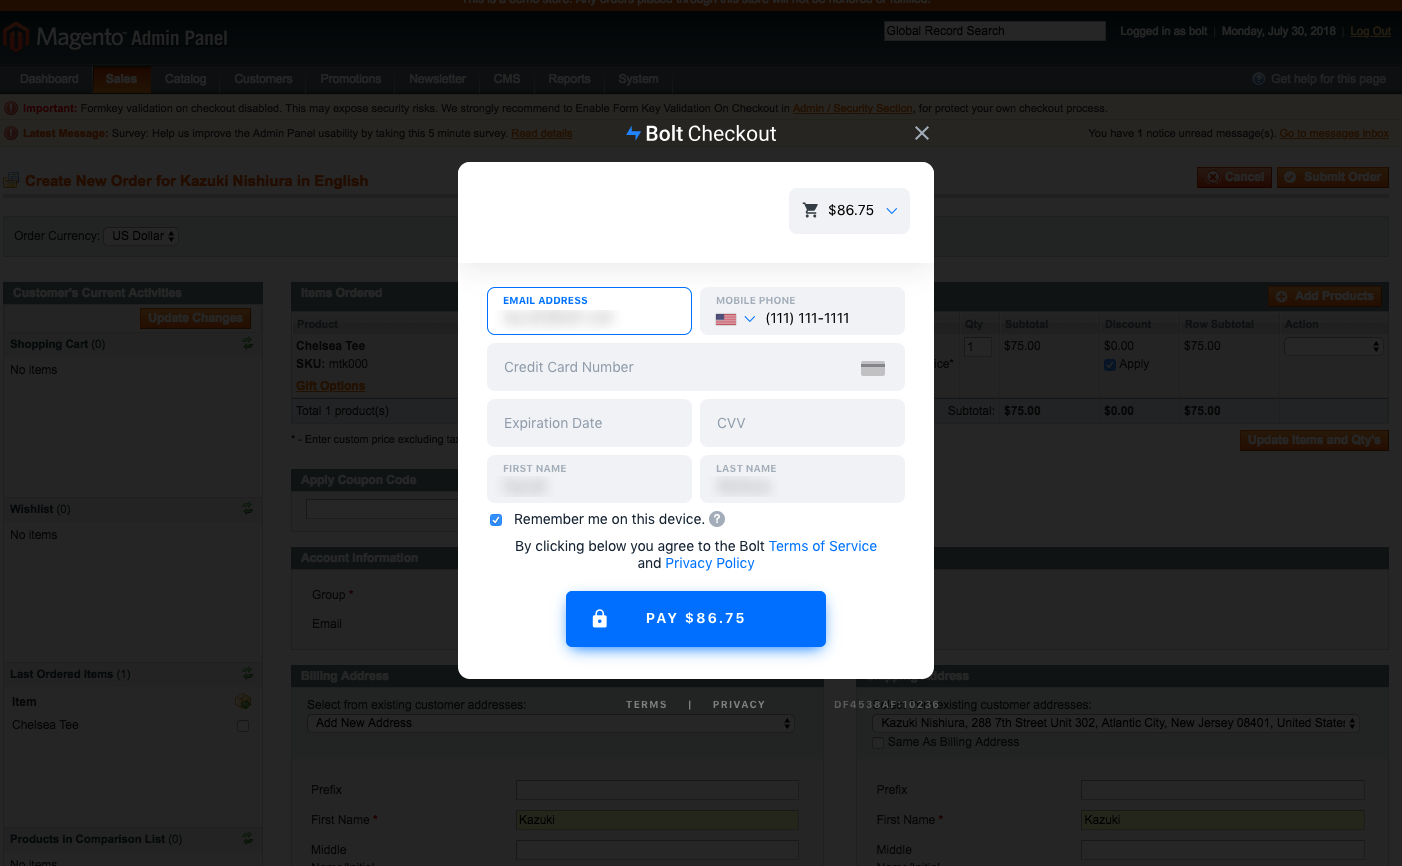
Task: Click the Cancel order button
Action: point(1234,177)
